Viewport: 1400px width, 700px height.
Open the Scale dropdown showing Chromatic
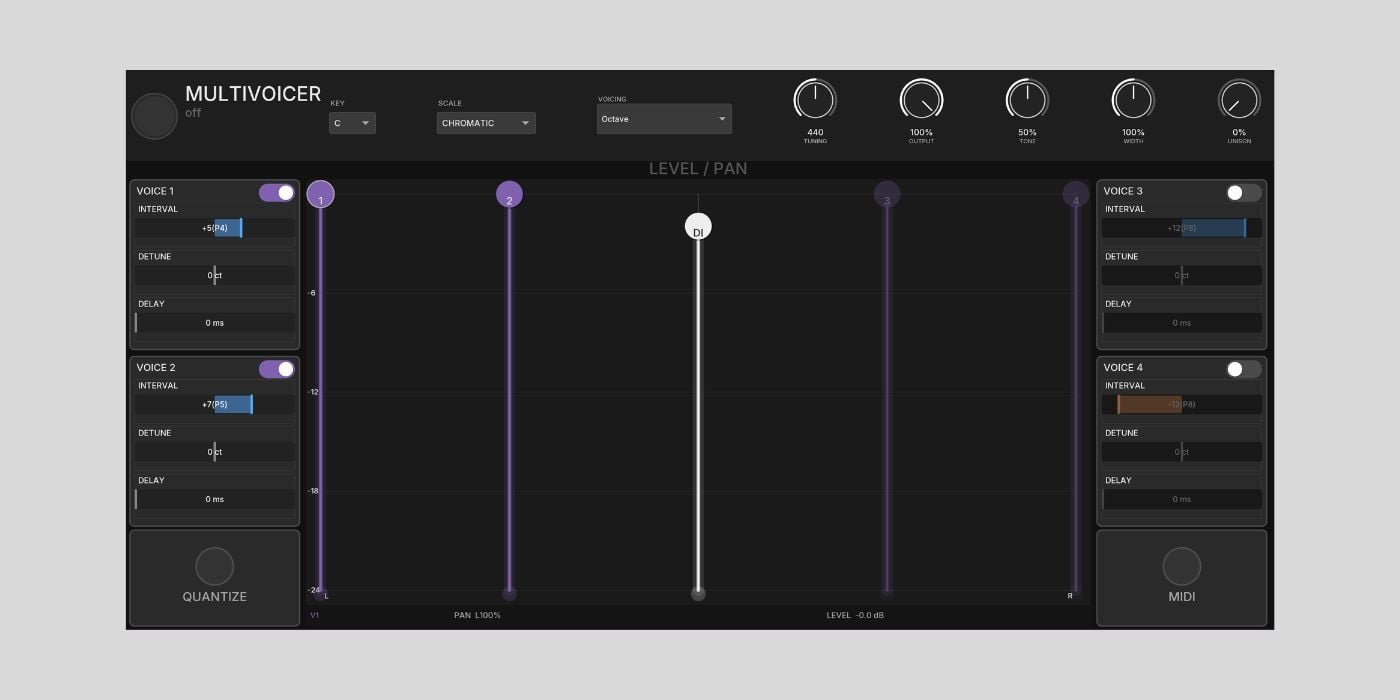[486, 123]
